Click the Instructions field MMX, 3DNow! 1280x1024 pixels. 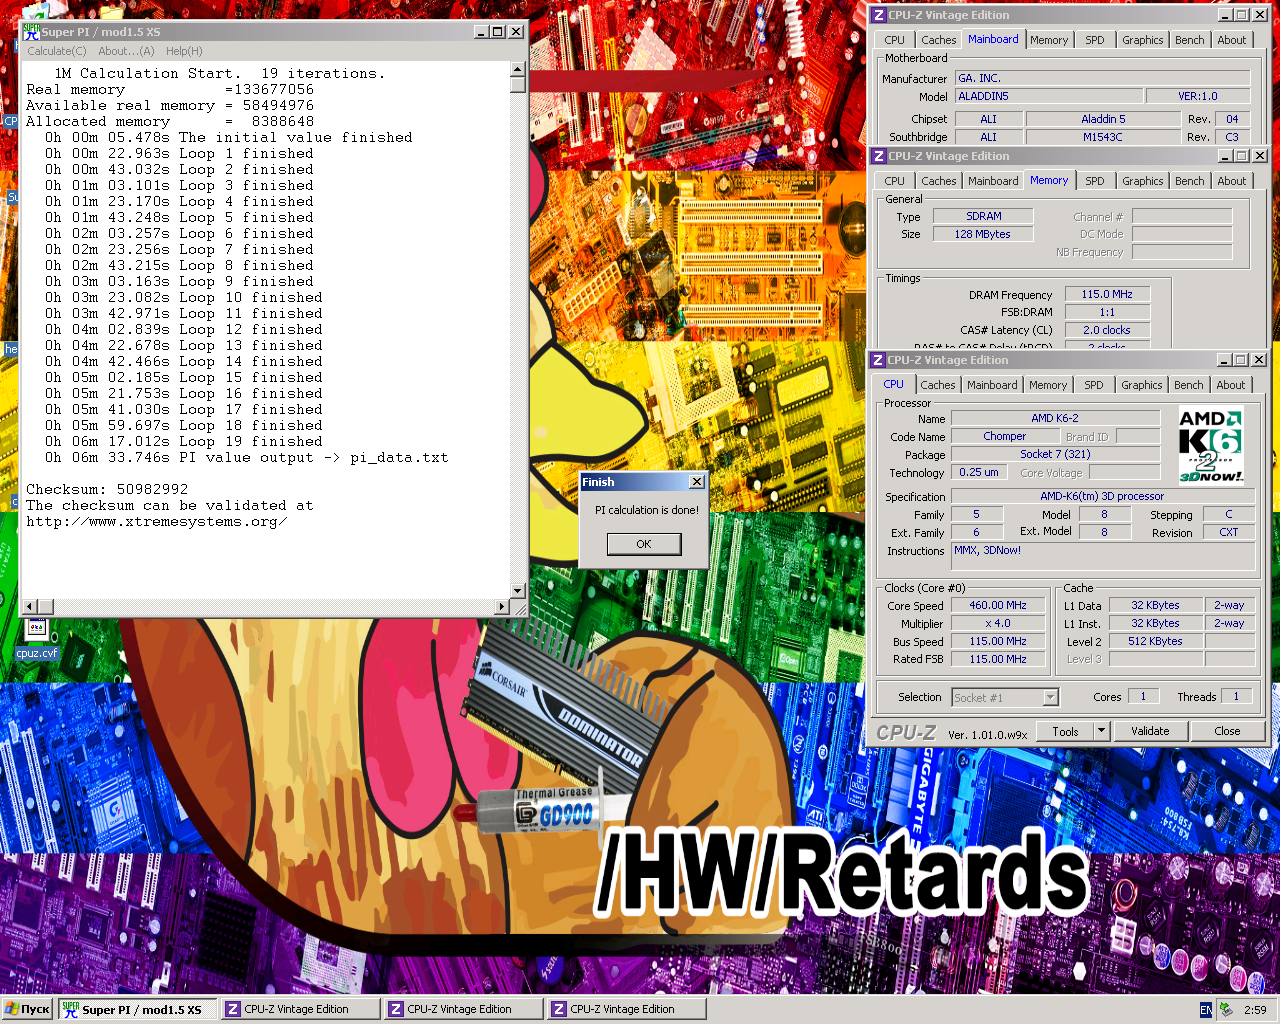(1102, 558)
